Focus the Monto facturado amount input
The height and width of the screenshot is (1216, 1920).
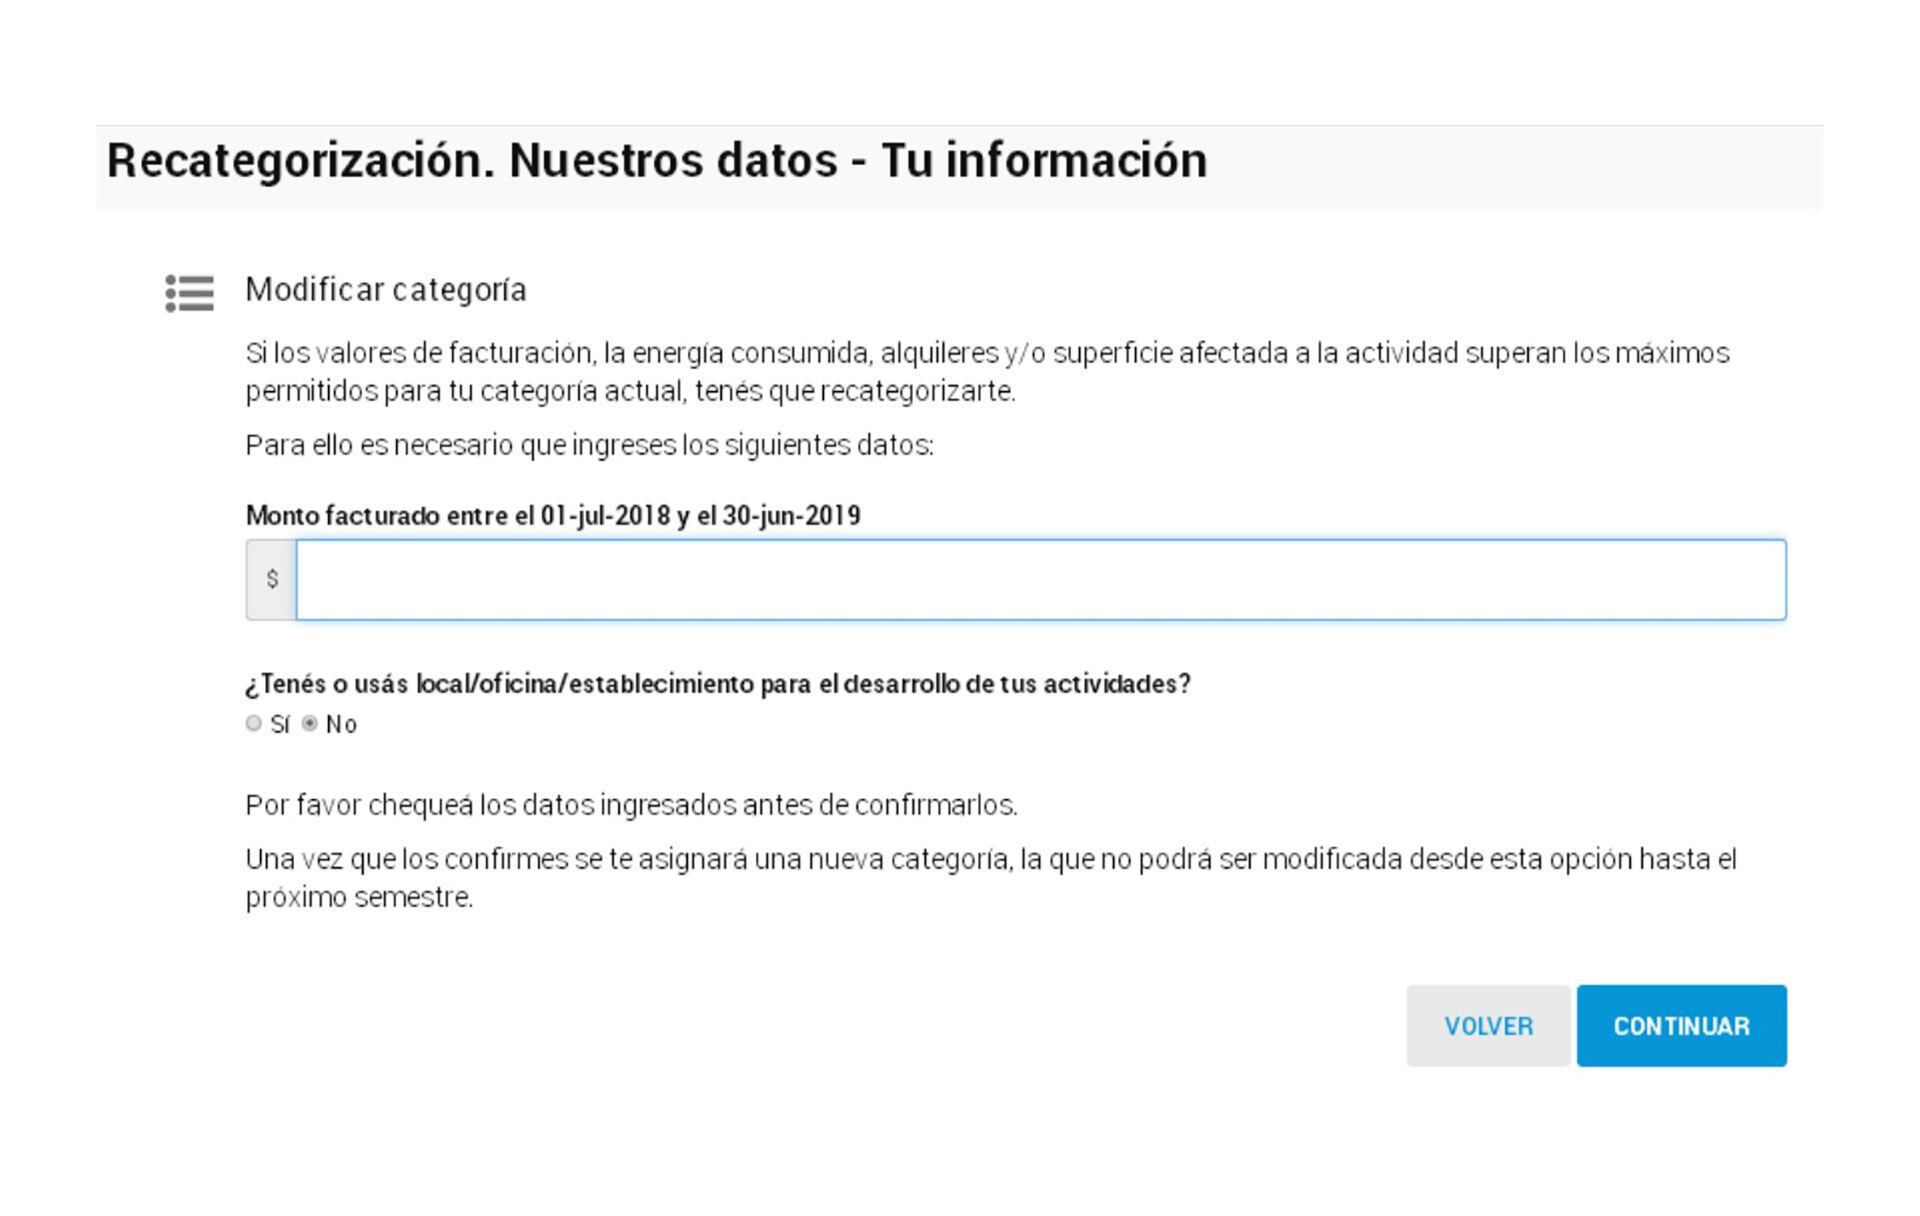click(1040, 579)
